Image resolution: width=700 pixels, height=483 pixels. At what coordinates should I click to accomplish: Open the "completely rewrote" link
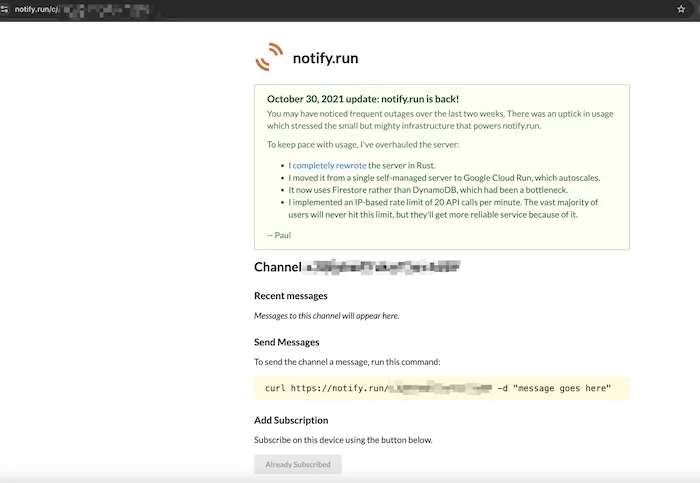point(329,164)
